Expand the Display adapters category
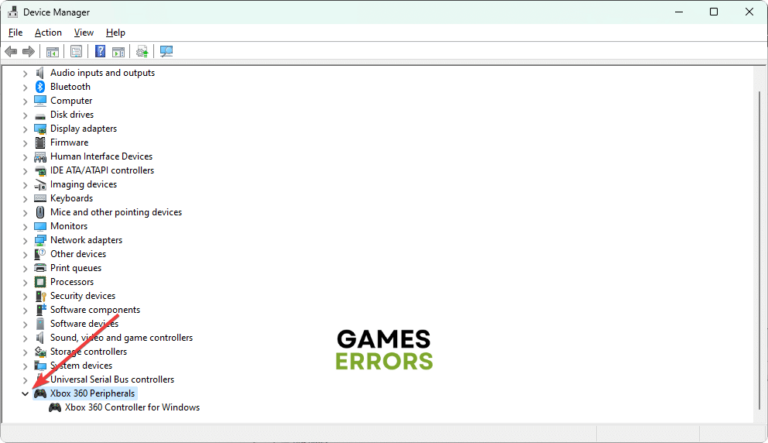Viewport: 768px width, 443px height. click(x=25, y=129)
